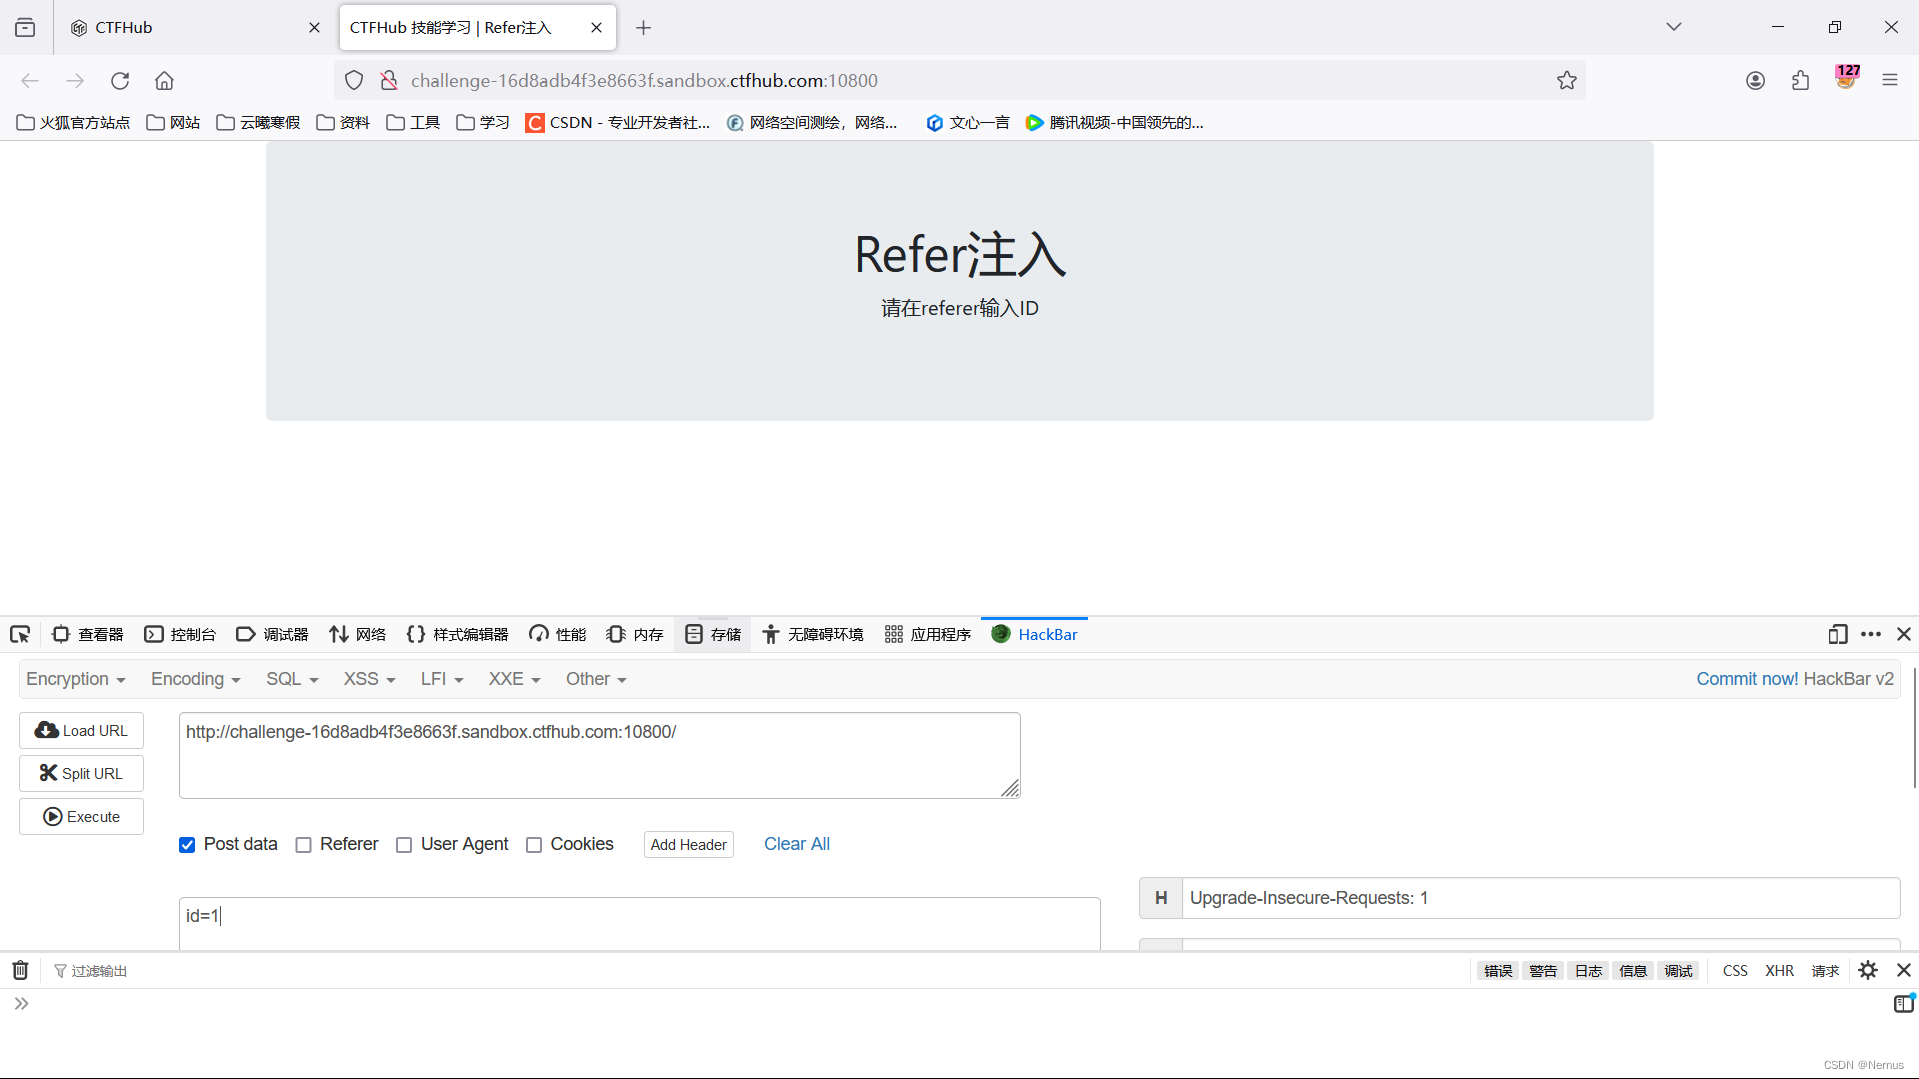Enable the Referer checkbox in HackBar
1919x1079 pixels.
point(303,845)
